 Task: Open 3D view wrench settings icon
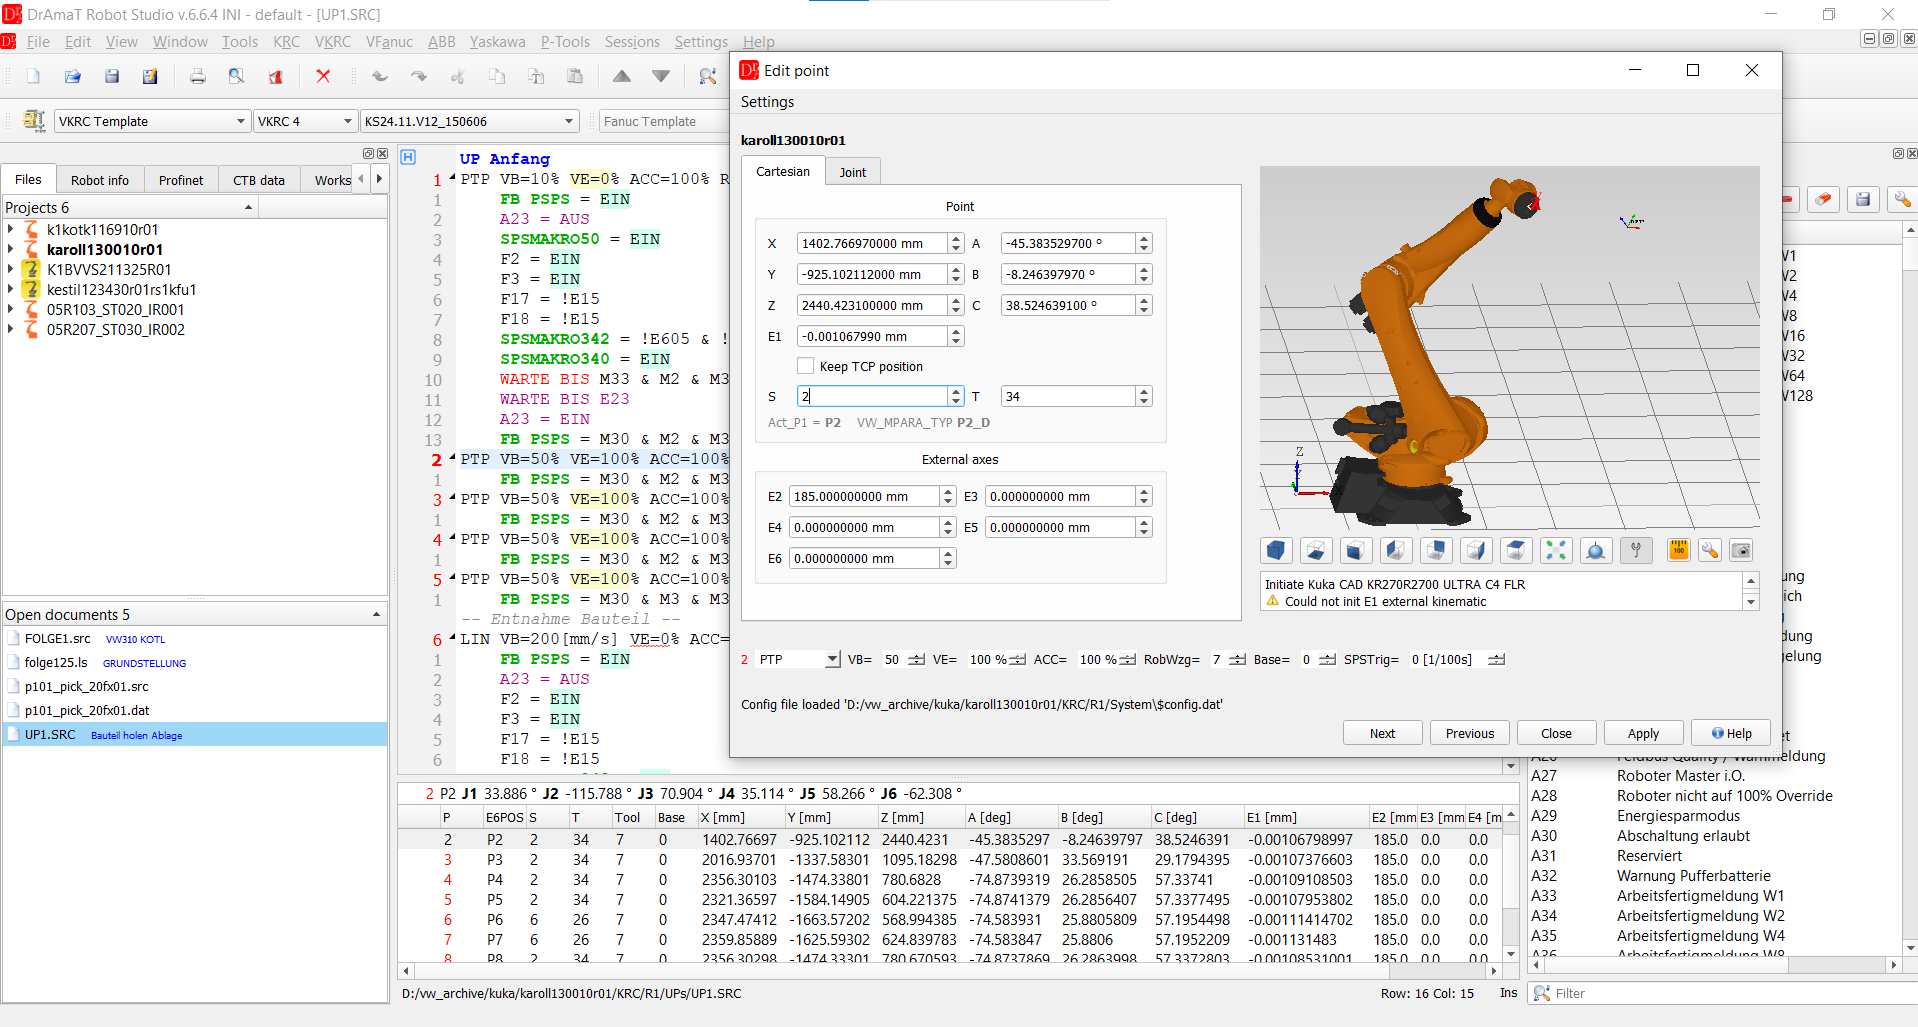click(1710, 550)
